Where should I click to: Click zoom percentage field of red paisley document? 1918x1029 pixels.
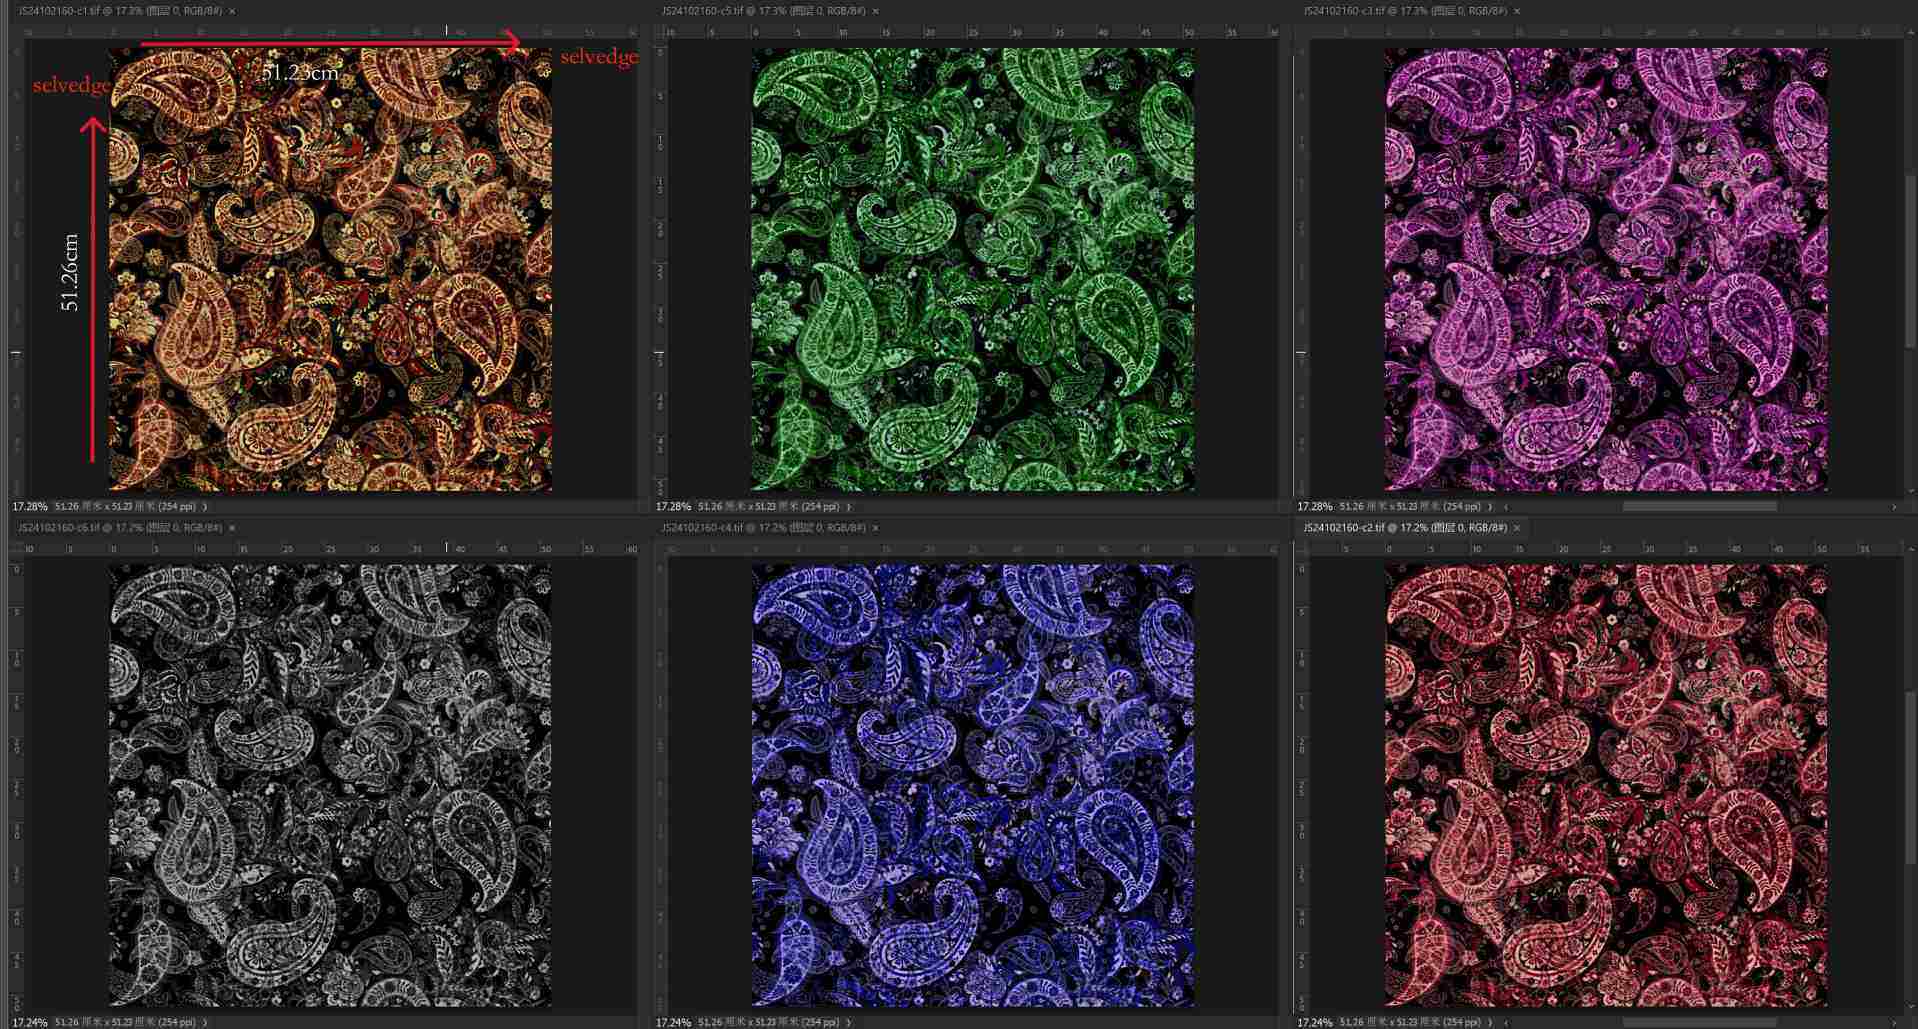1314,1023
